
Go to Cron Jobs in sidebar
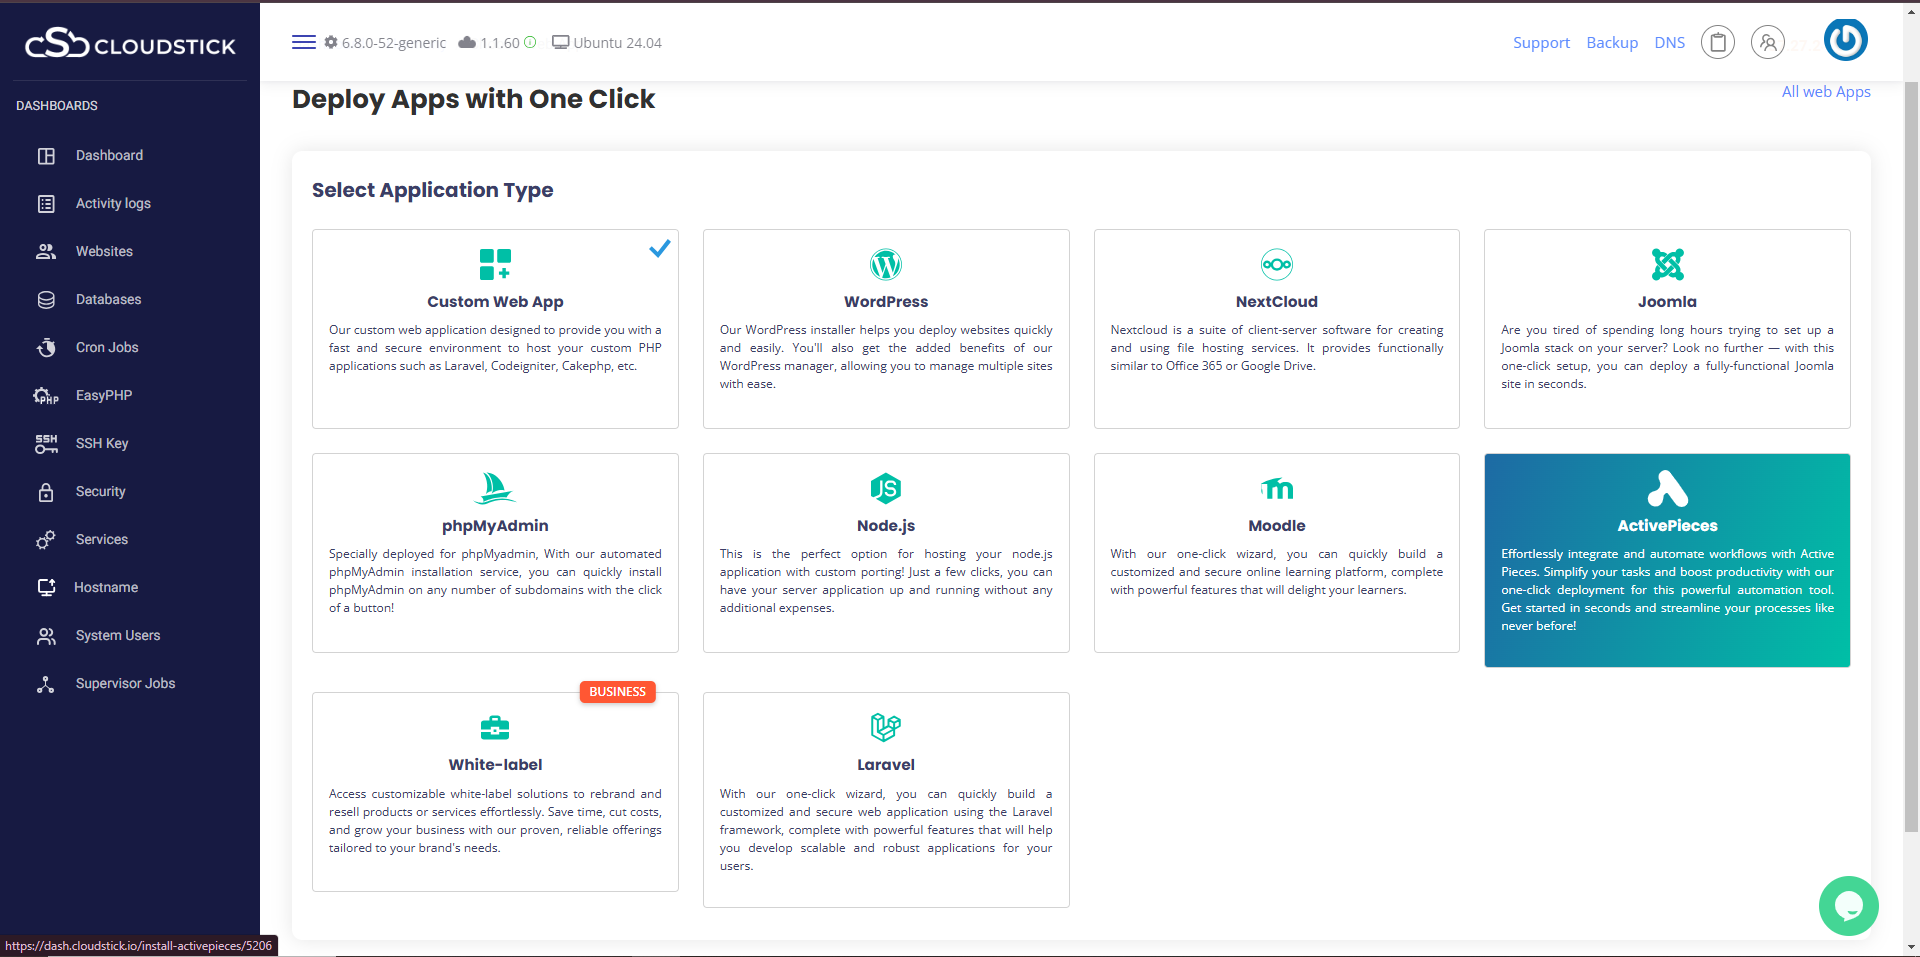point(107,347)
